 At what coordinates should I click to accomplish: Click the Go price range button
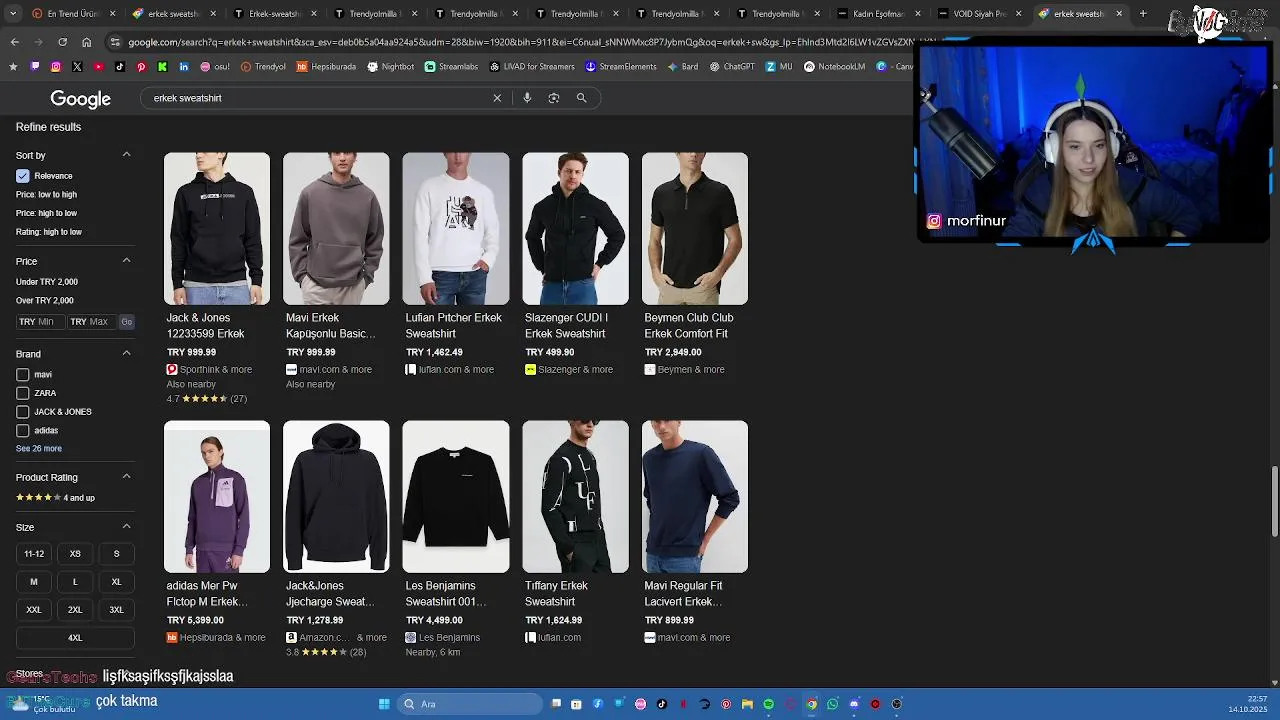[x=126, y=322]
